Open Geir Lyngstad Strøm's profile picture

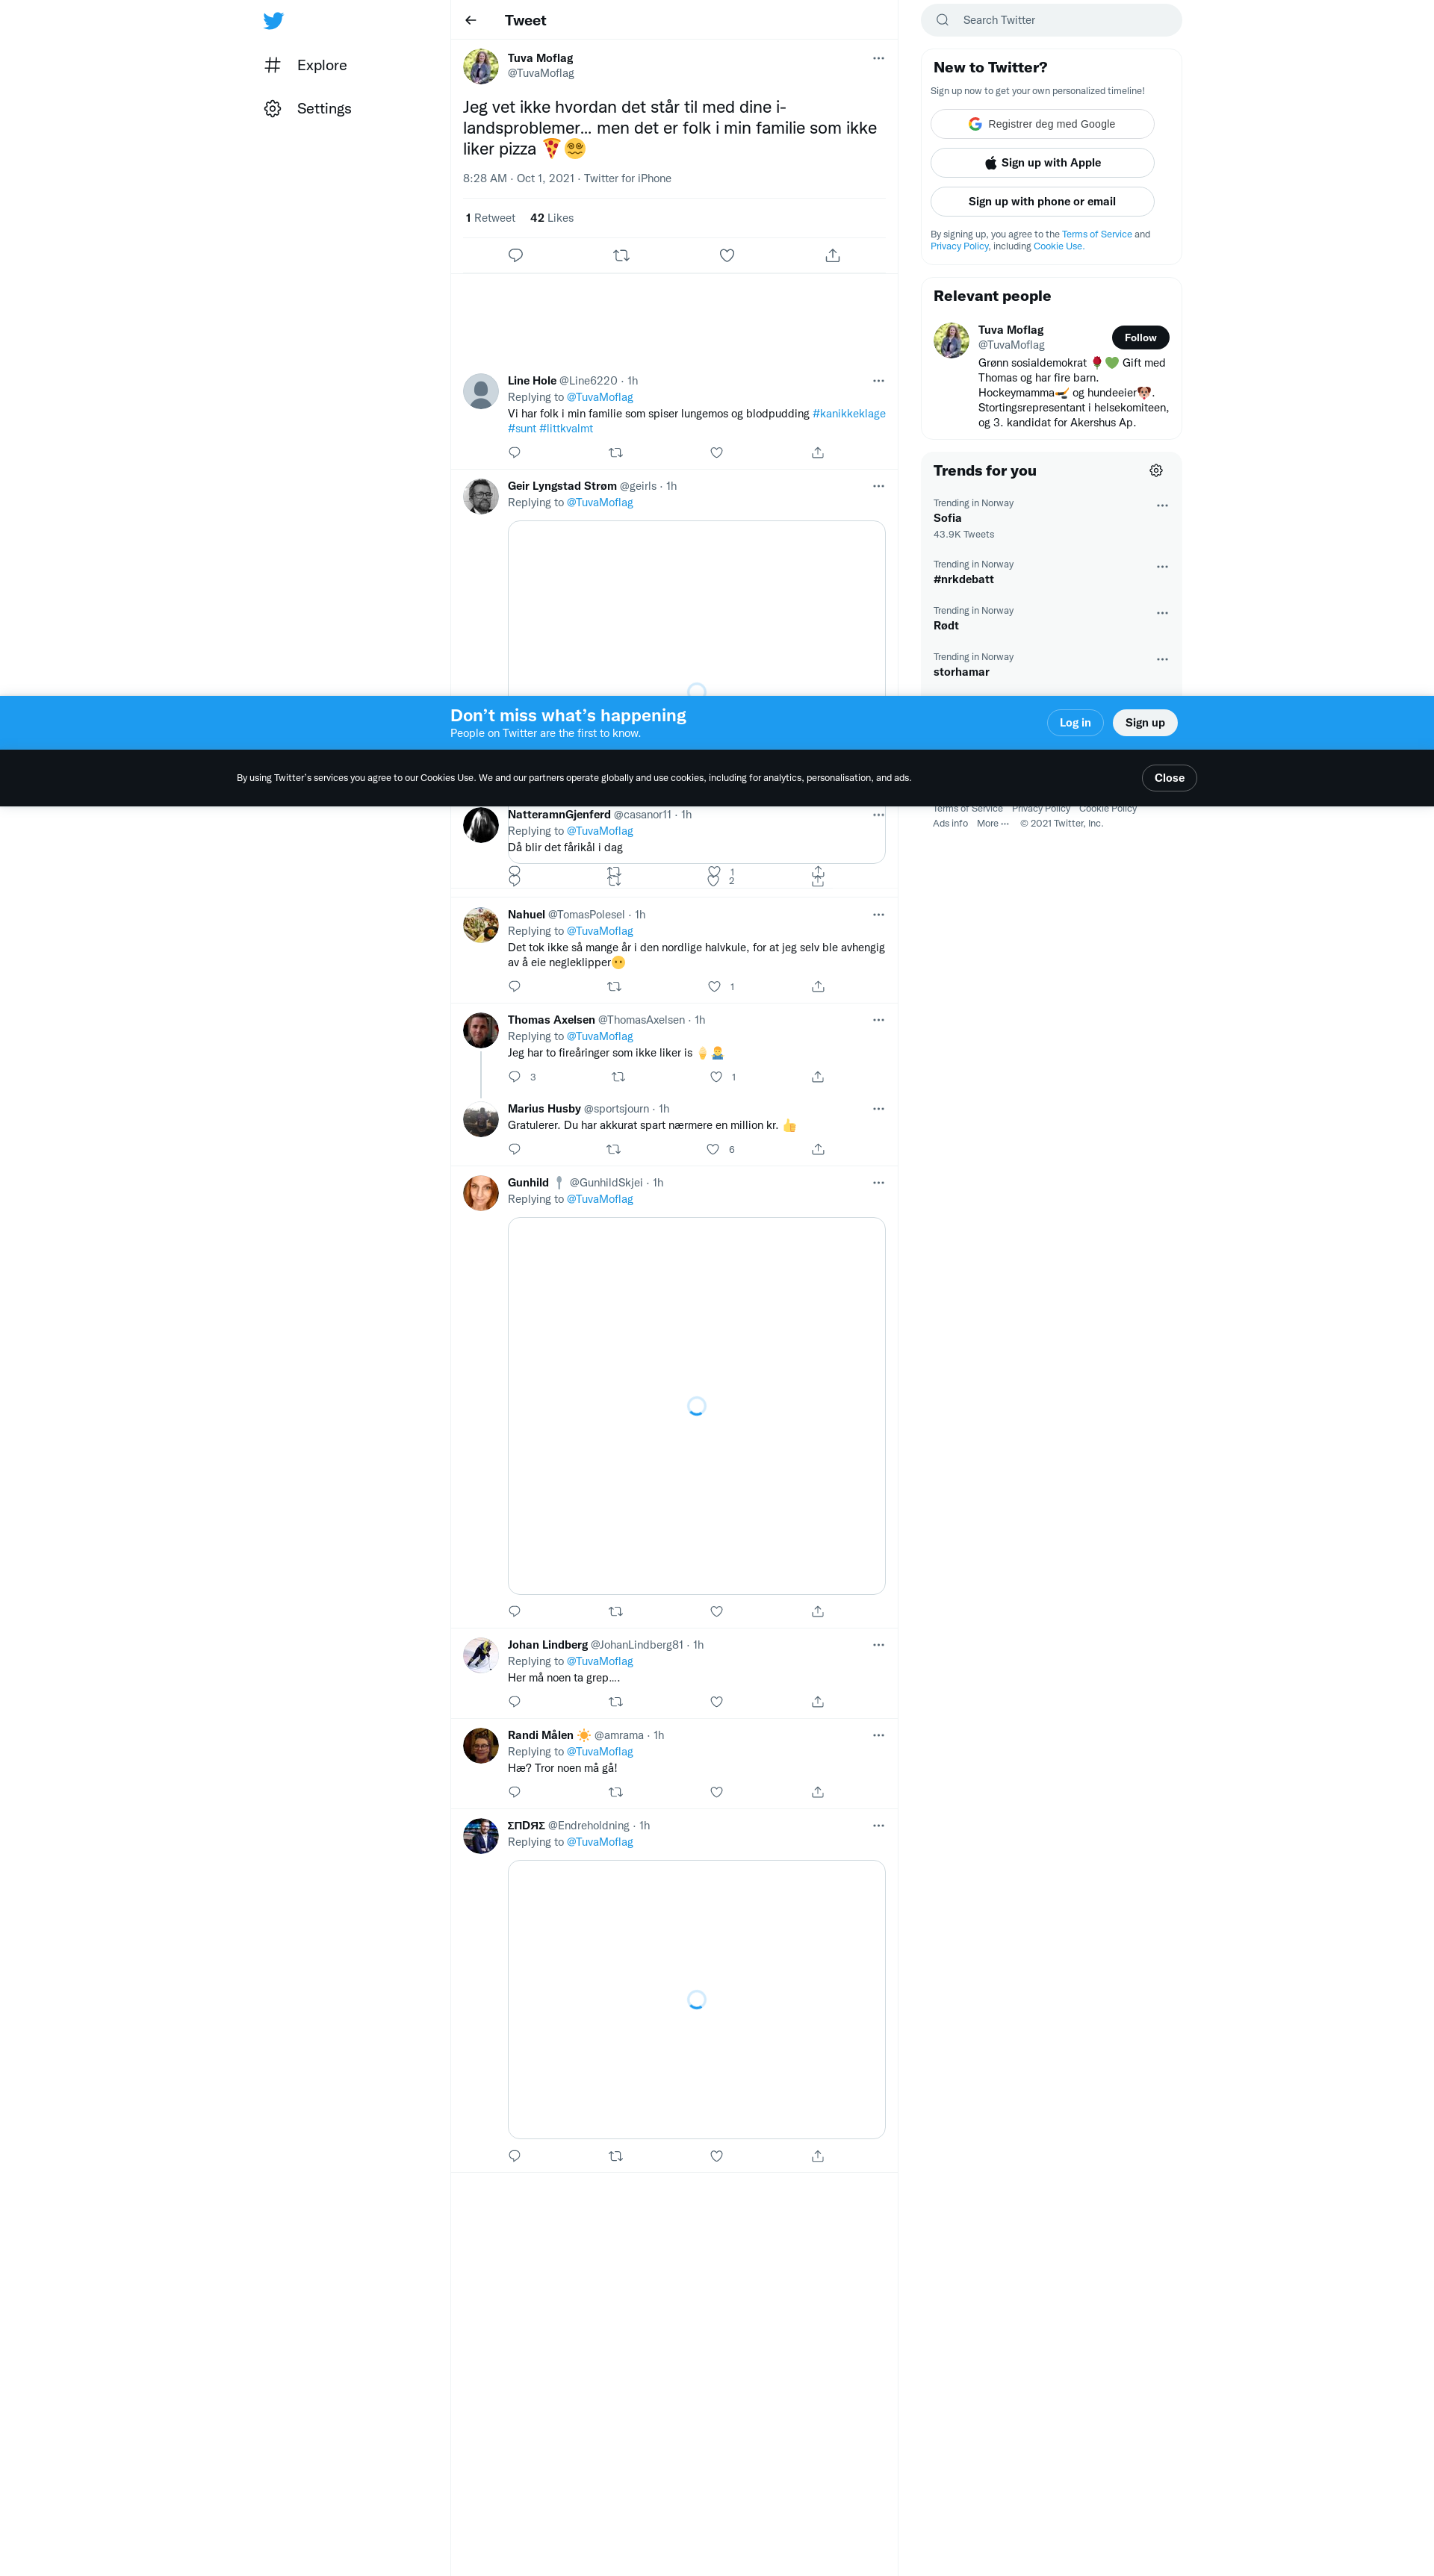coord(481,496)
